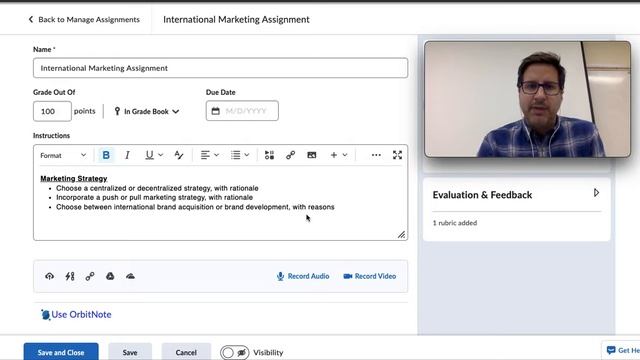
Task: Open list options dropdown arrow
Action: point(247,155)
